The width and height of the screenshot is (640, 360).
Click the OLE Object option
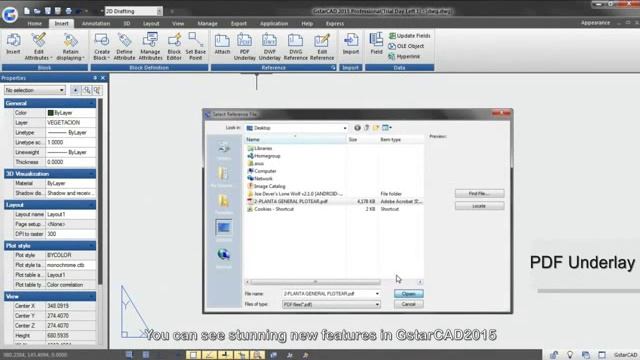pyautogui.click(x=406, y=46)
